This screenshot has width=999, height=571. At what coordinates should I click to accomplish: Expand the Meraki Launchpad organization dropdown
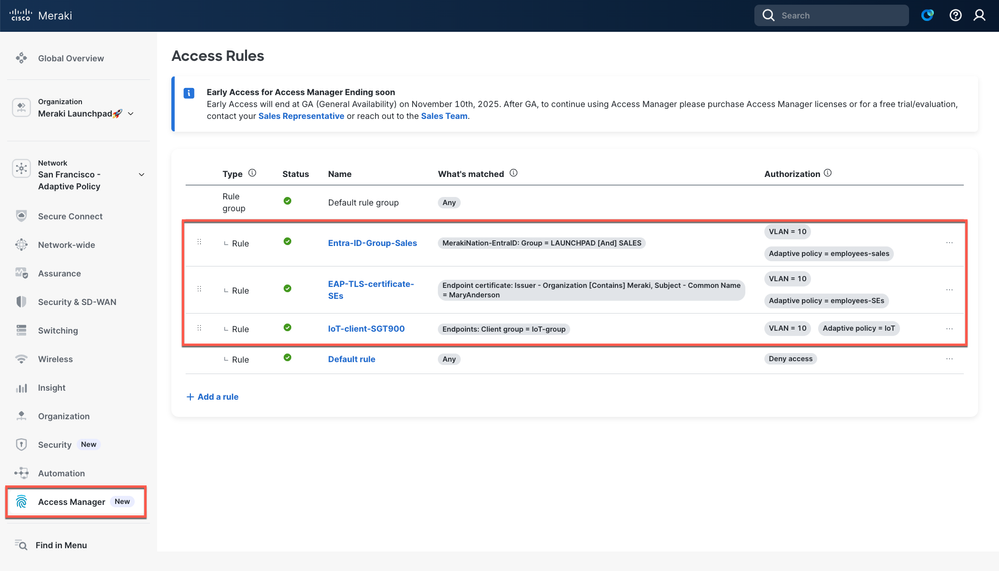[131, 114]
